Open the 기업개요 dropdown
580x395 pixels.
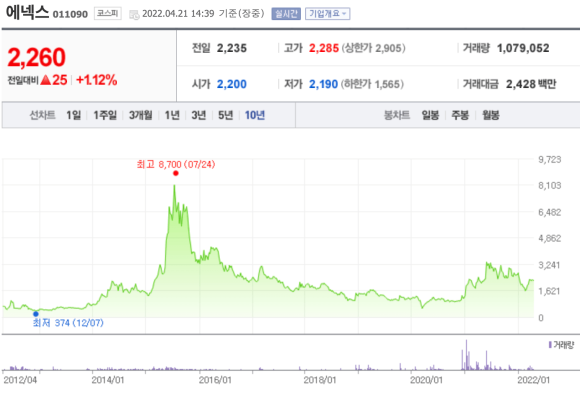click(x=327, y=14)
